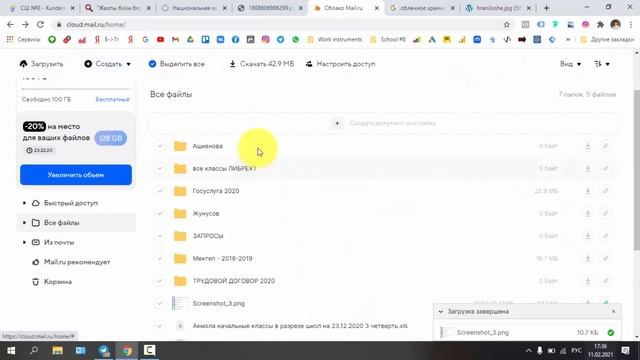The image size is (640, 360).
Task: Expand the Быстрый доступ tree arrow
Action: [24, 203]
